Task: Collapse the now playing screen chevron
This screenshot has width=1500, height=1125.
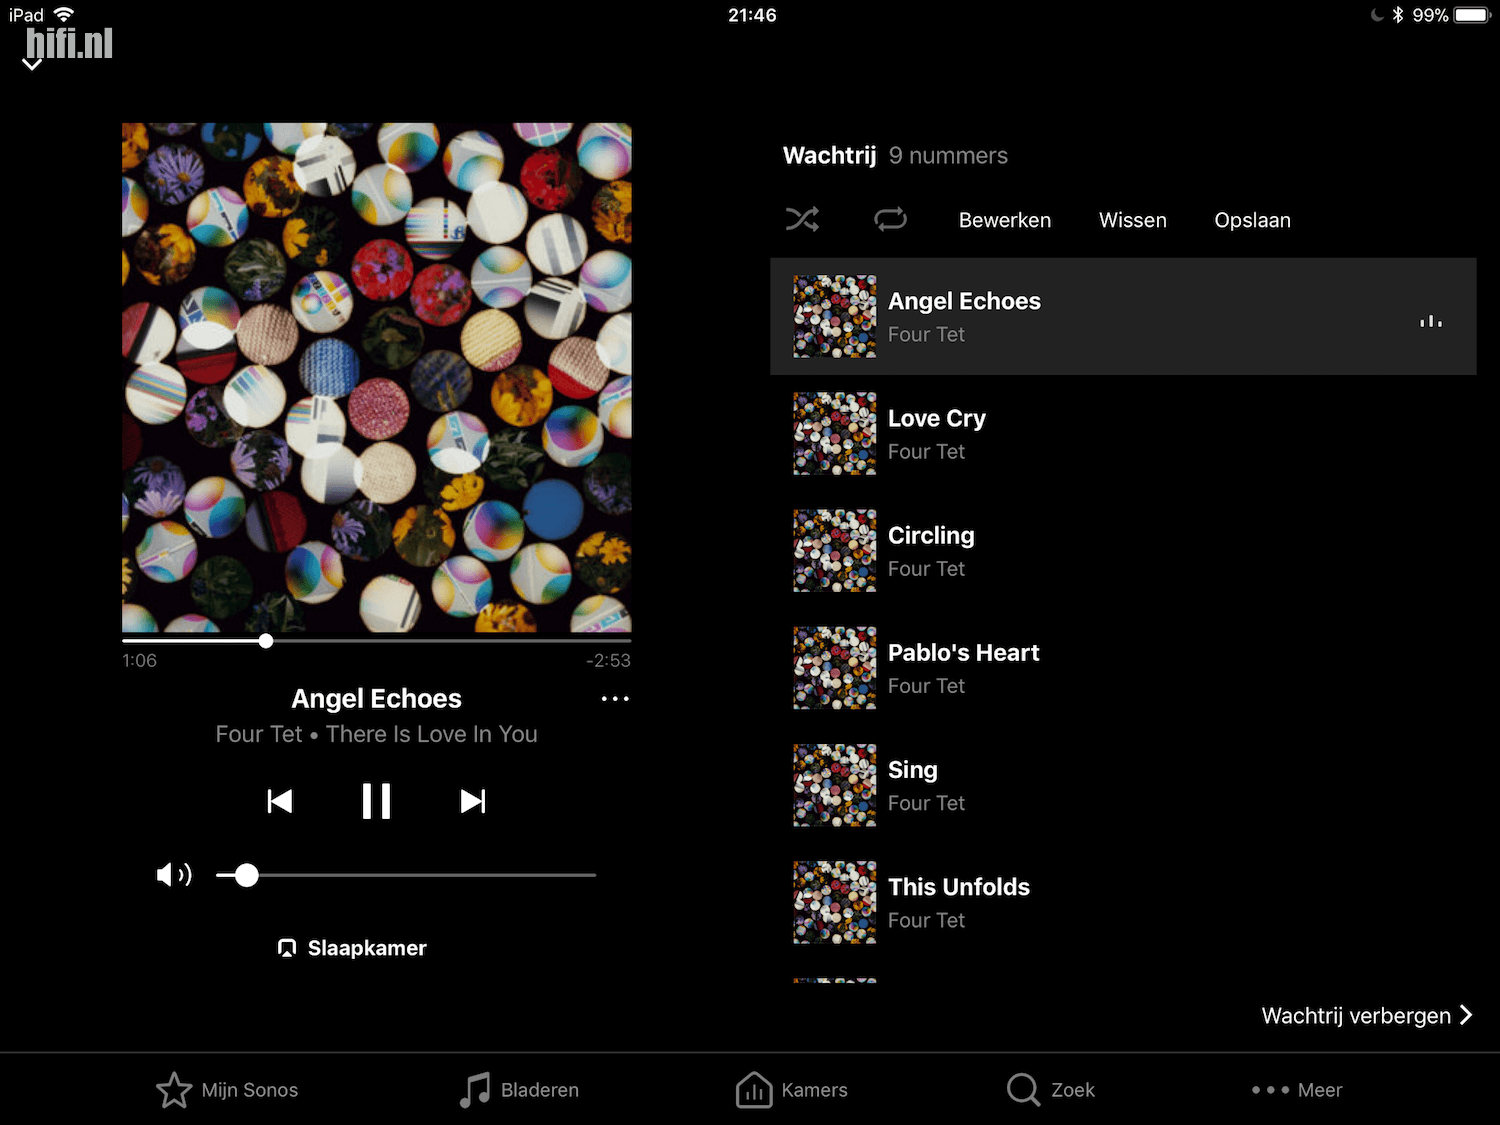Action: click(x=32, y=64)
